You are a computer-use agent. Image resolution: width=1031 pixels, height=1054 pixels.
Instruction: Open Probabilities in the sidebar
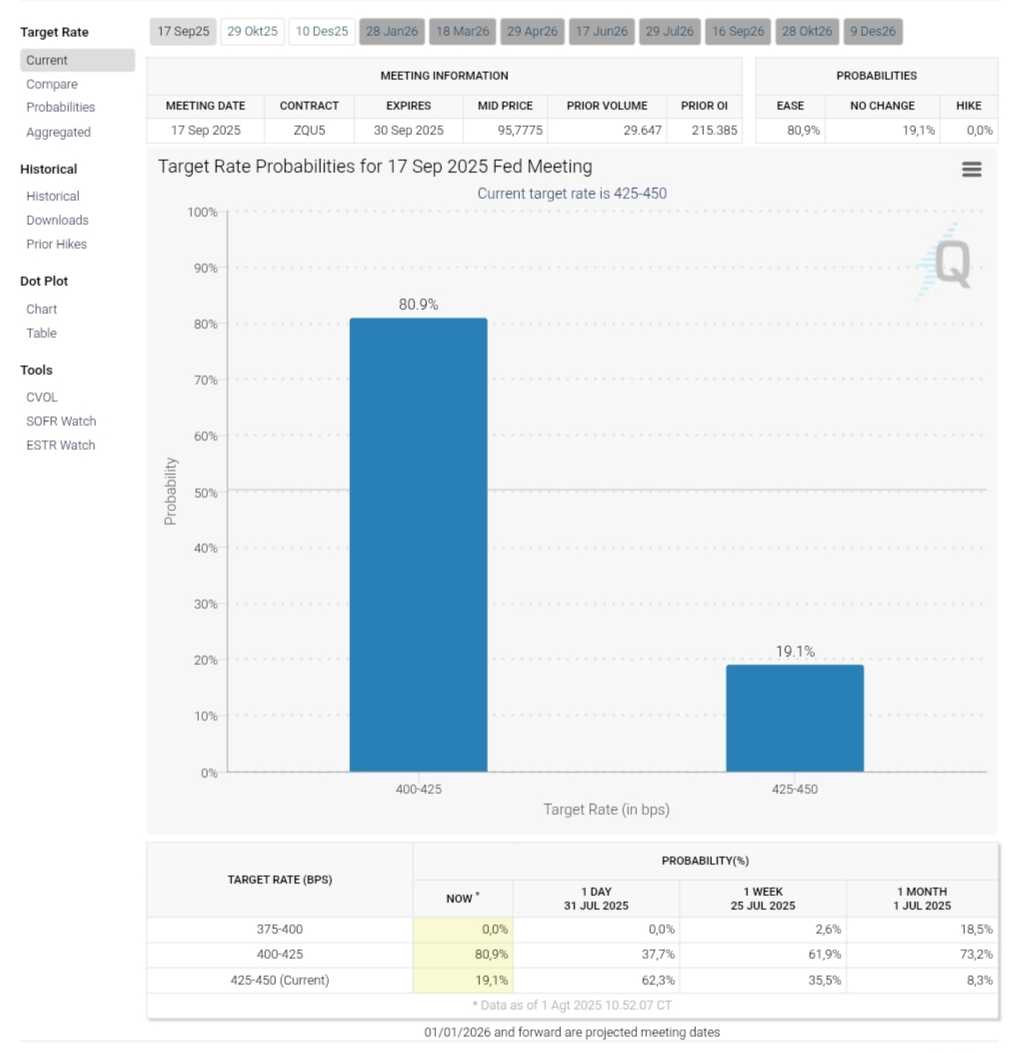point(60,108)
